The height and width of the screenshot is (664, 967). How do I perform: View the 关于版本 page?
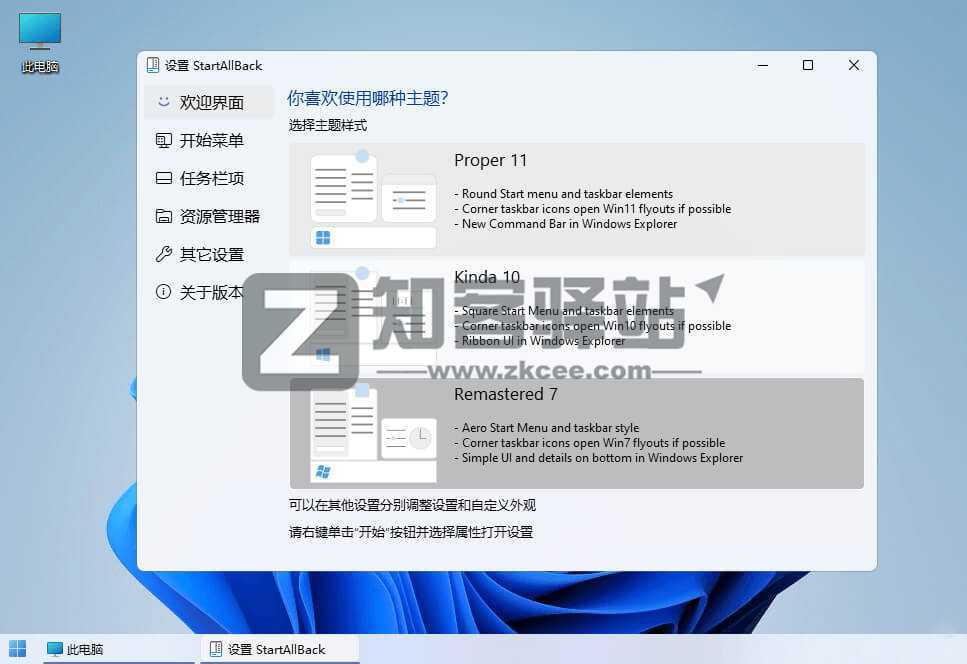pos(200,292)
